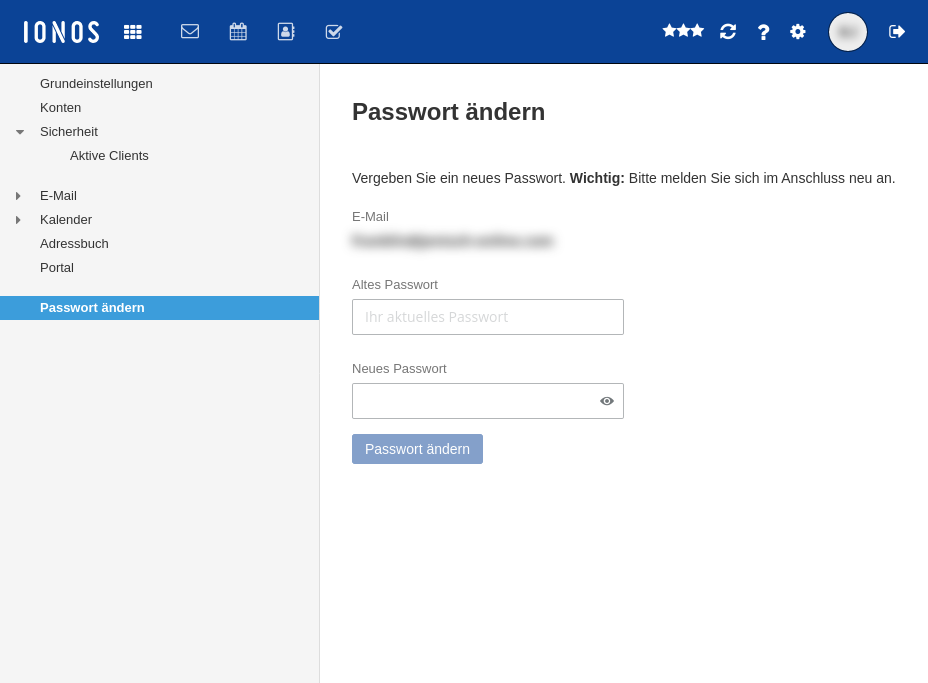Expand the Kalender settings section

[18, 219]
